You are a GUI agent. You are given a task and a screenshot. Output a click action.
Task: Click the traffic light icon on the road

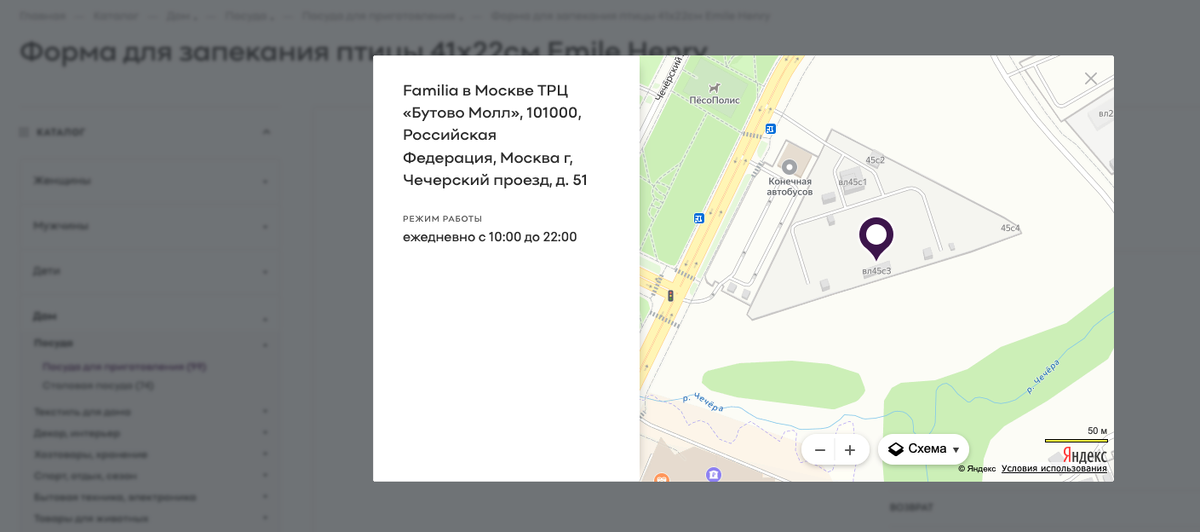[x=670, y=296]
